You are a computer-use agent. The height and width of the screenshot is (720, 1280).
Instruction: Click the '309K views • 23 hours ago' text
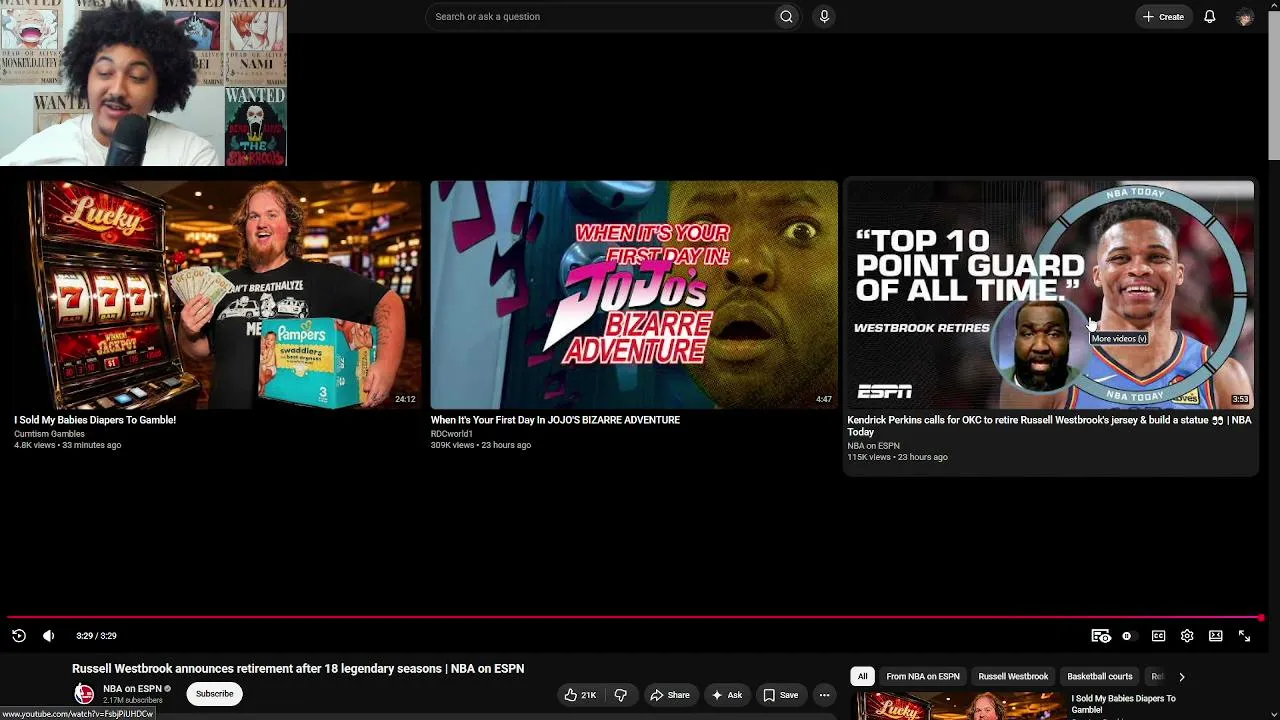point(481,445)
